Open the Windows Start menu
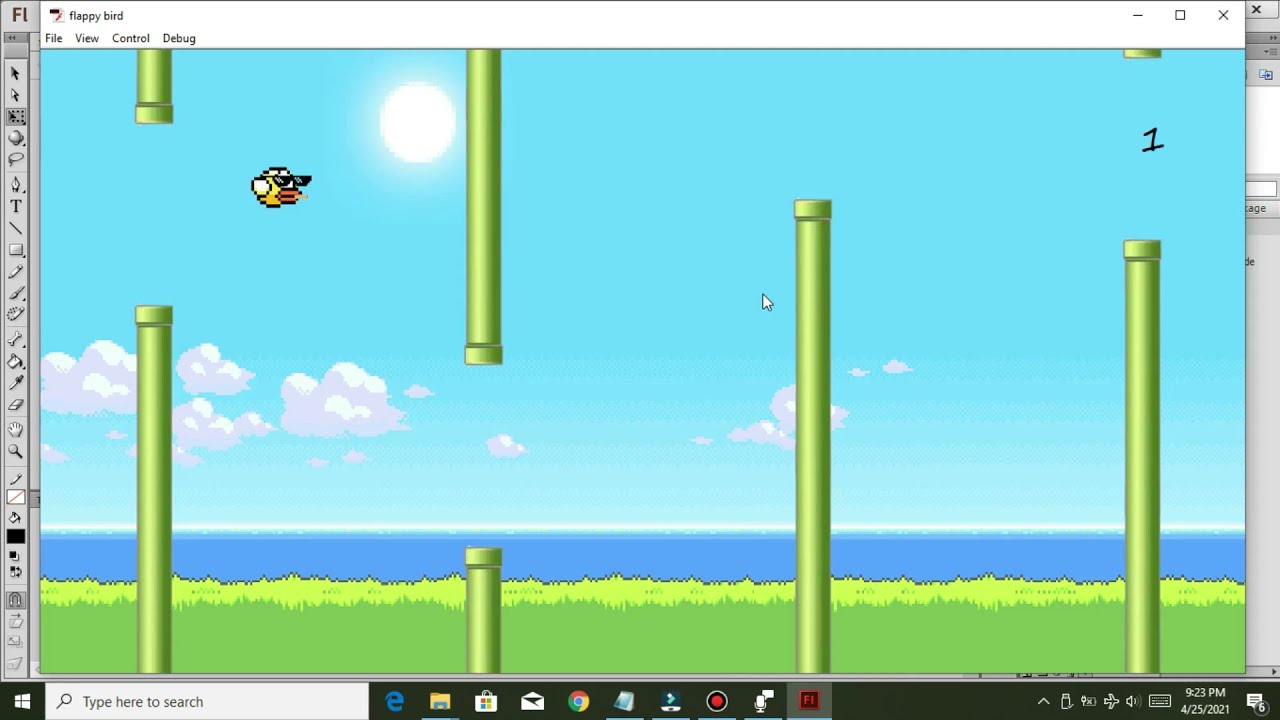This screenshot has width=1280, height=720. tap(22, 701)
